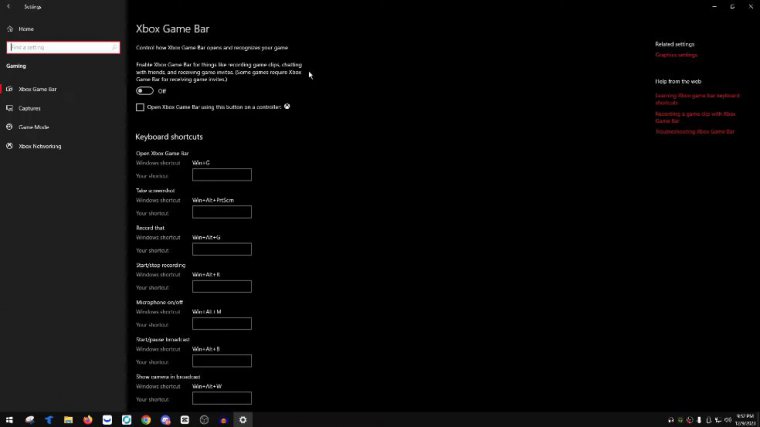The image size is (760, 427).
Task: Check the controller button checkbox
Action: [x=140, y=107]
